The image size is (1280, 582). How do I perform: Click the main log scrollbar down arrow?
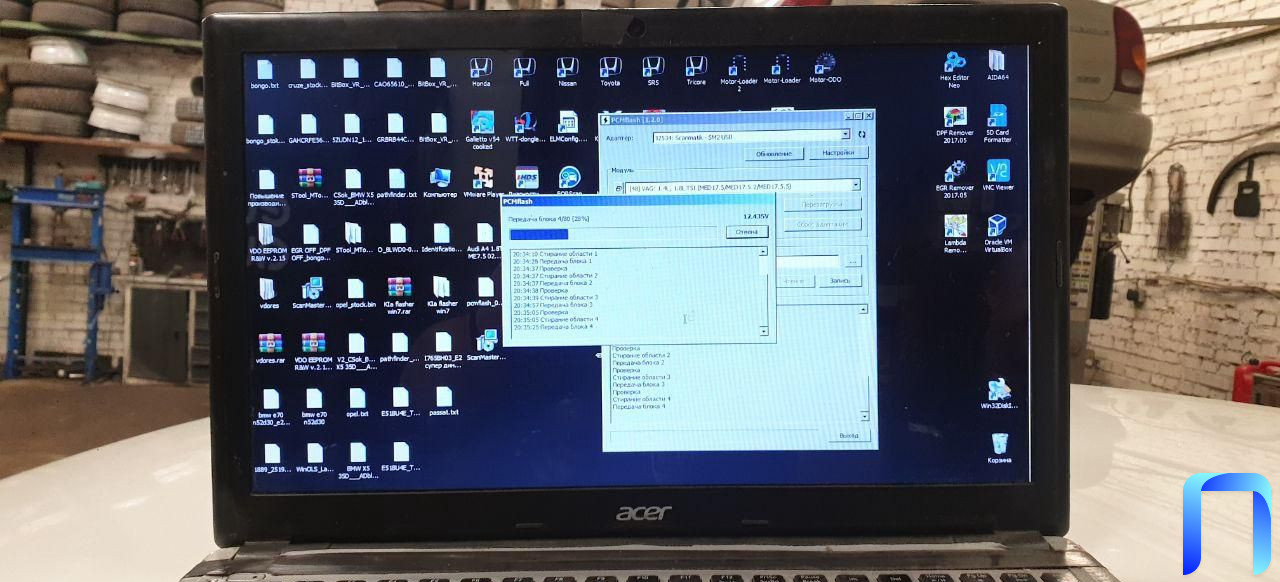(x=865, y=415)
